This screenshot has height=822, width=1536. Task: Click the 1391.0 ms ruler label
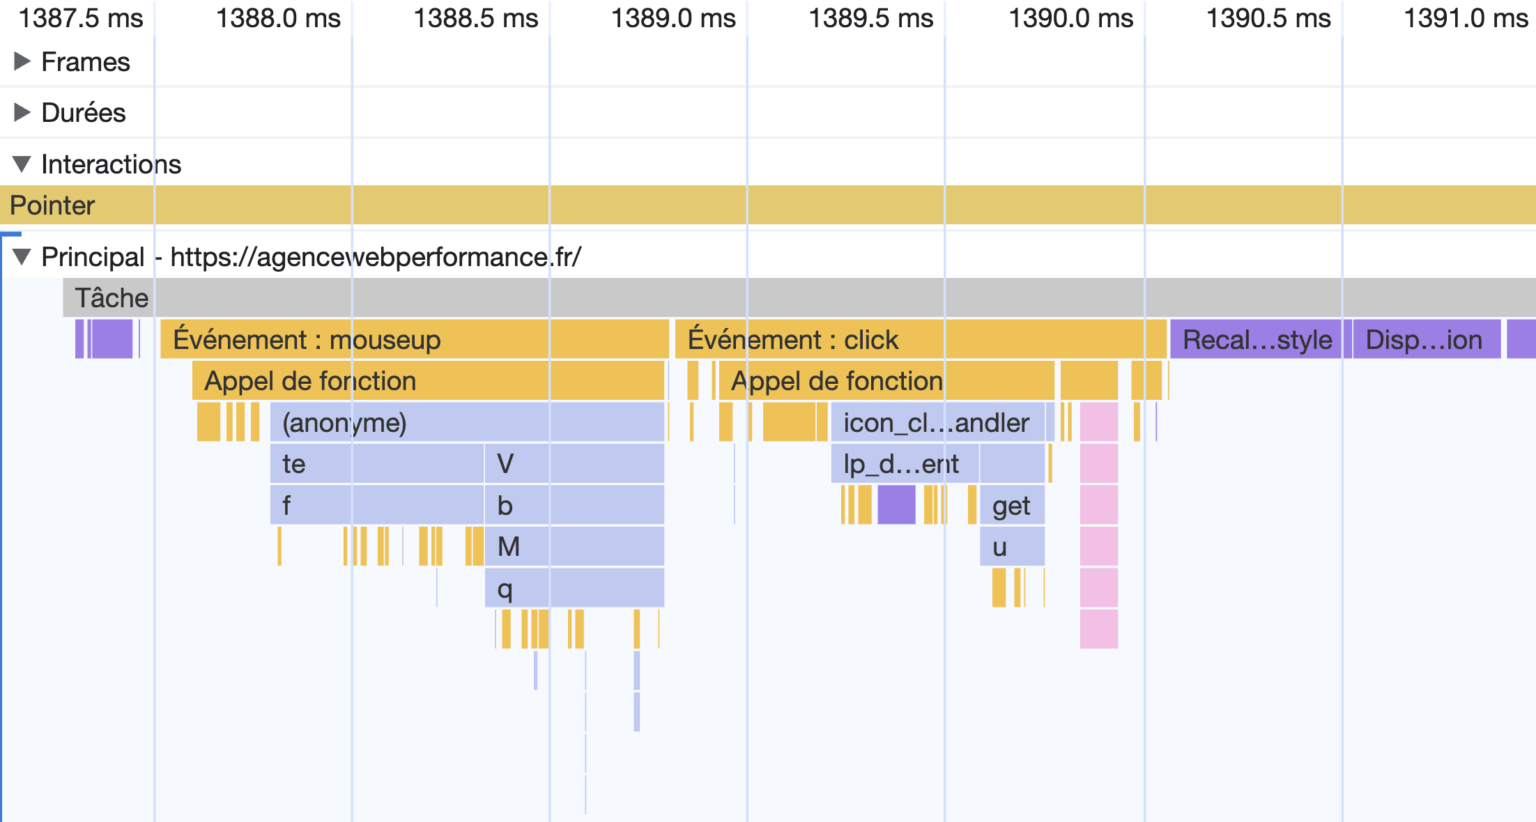coord(1466,18)
